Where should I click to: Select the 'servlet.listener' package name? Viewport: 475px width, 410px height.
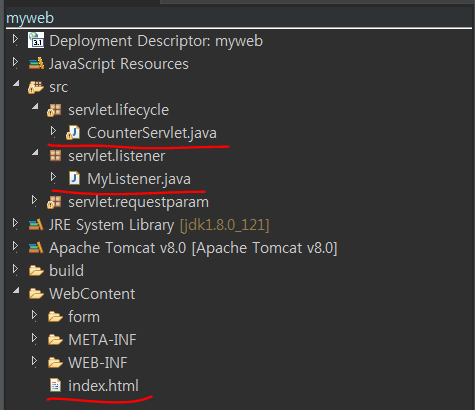point(117,156)
